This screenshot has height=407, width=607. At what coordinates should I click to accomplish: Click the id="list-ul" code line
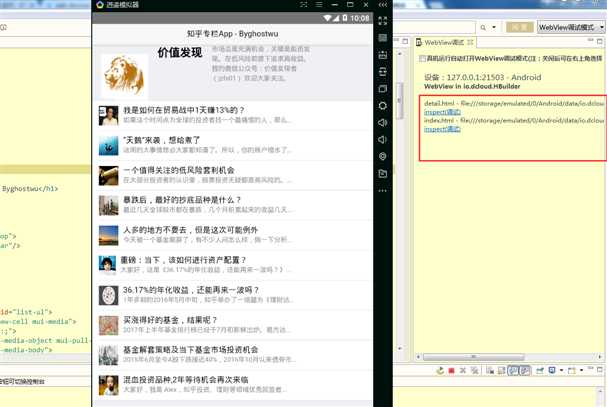pyautogui.click(x=26, y=312)
